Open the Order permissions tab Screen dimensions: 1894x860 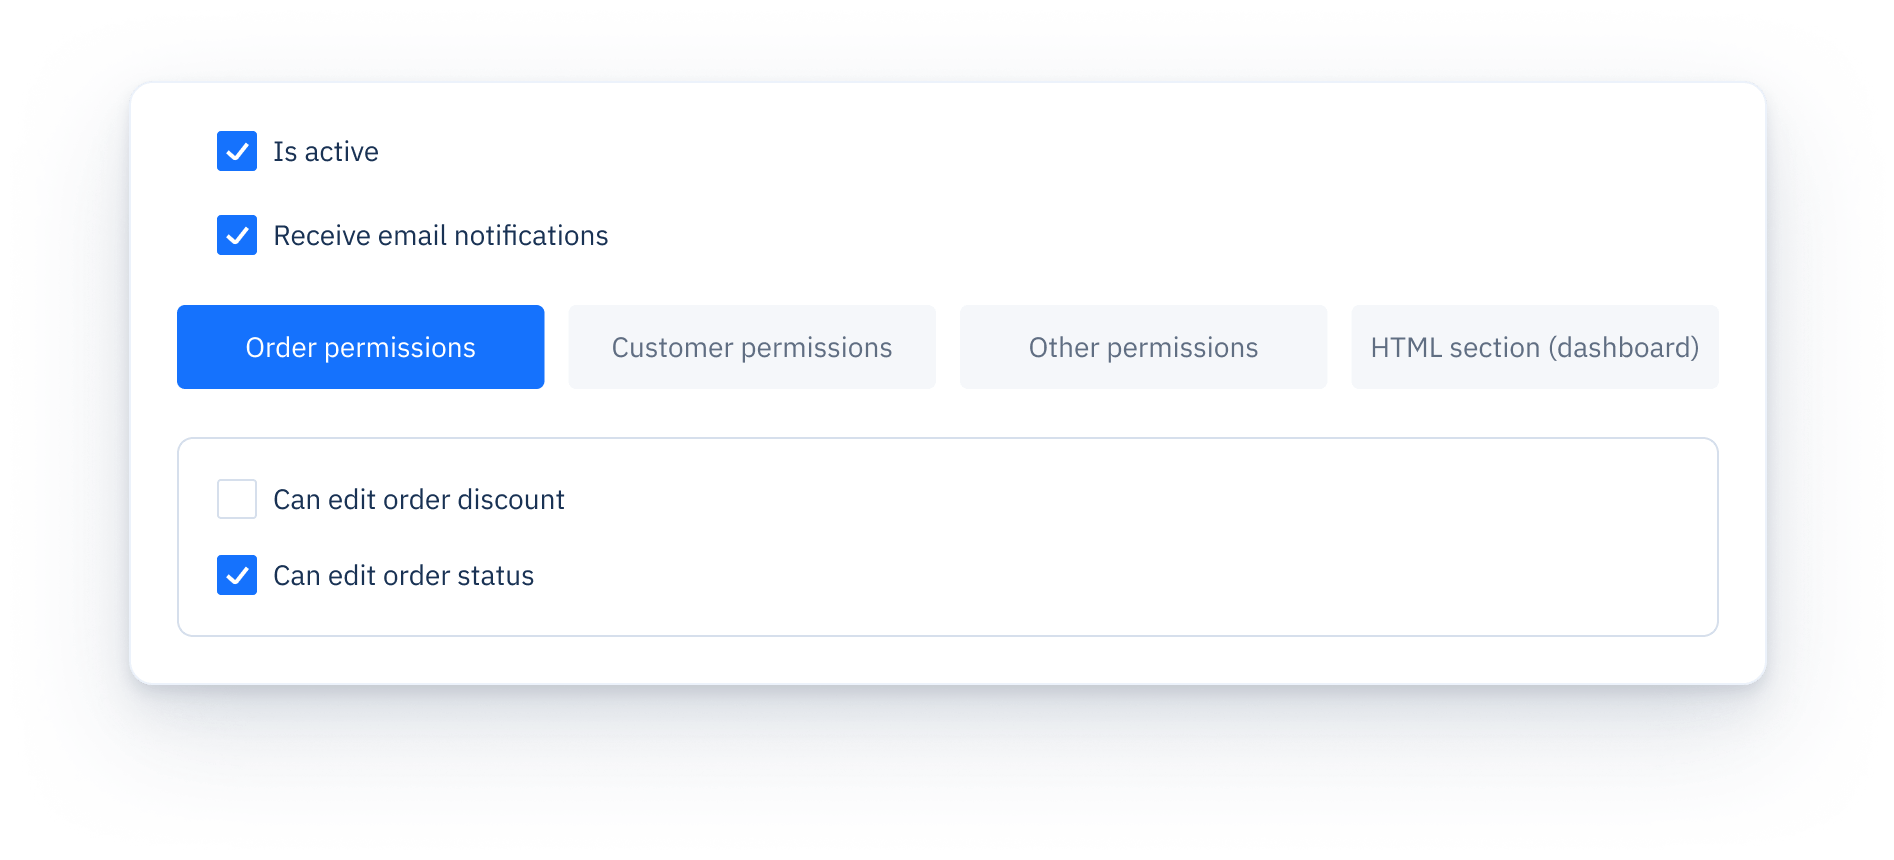[360, 347]
